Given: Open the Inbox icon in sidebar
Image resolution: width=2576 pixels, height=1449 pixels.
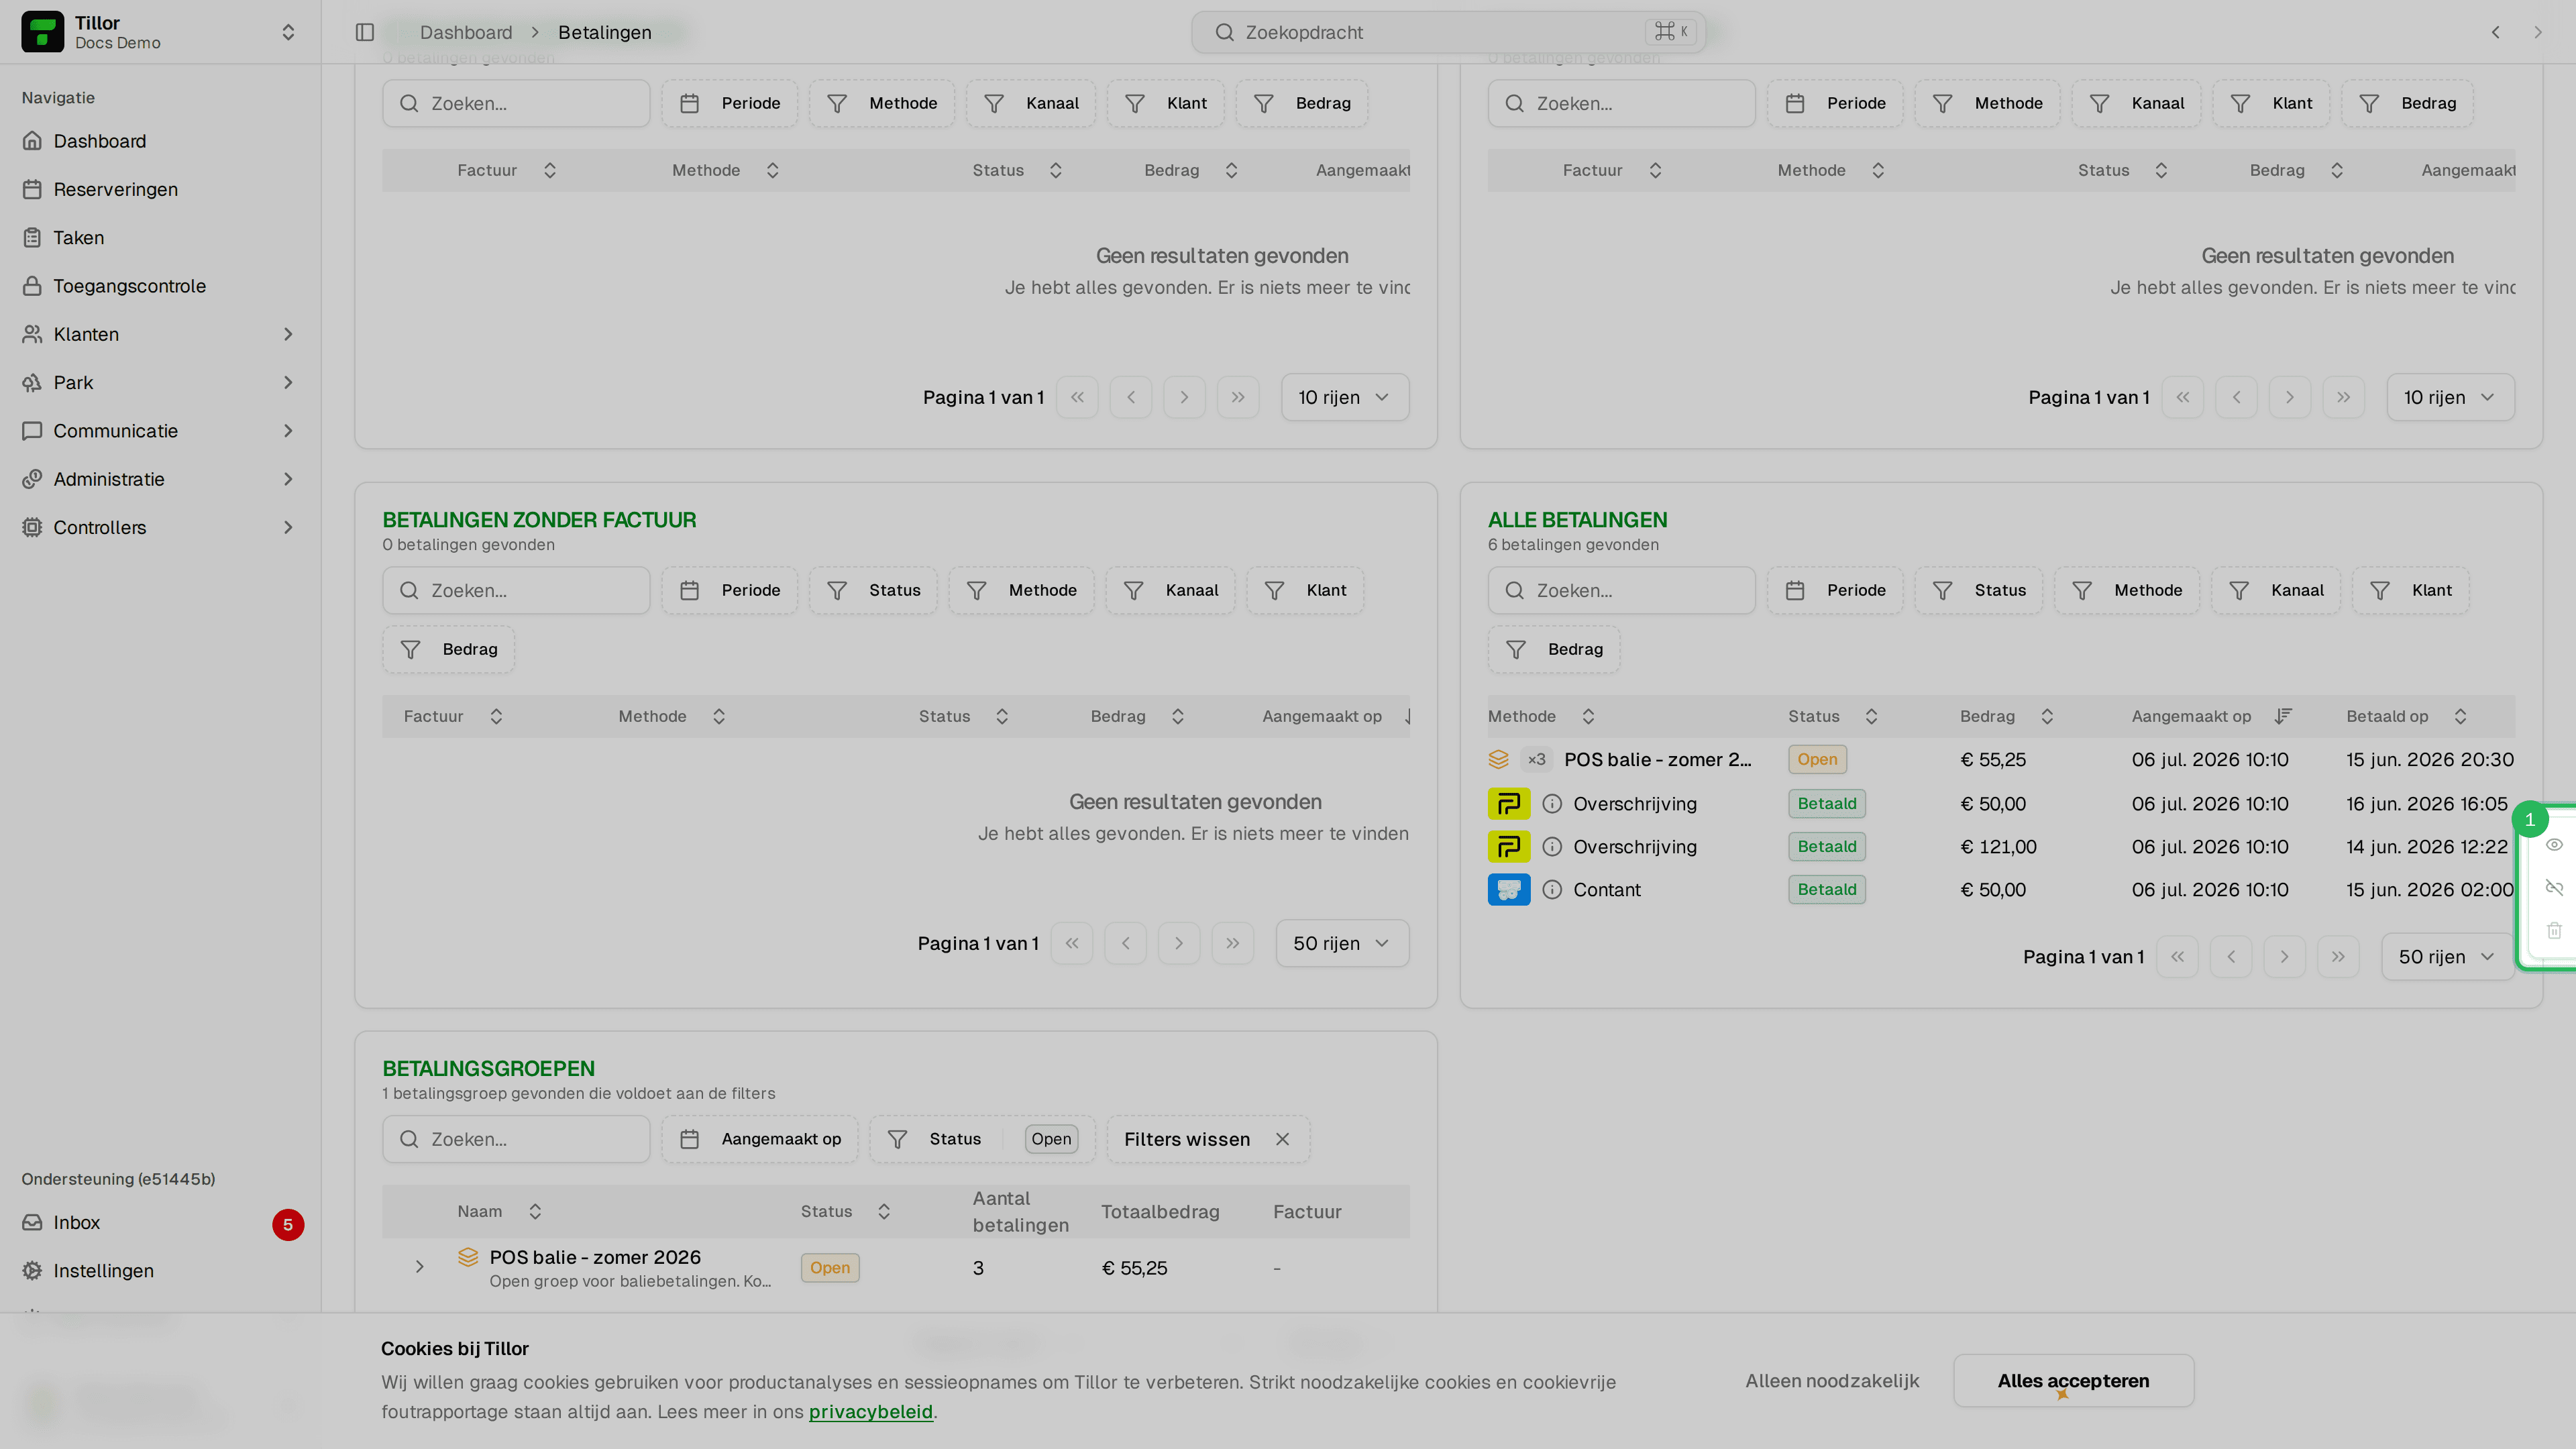Looking at the screenshot, I should coord(32,1222).
